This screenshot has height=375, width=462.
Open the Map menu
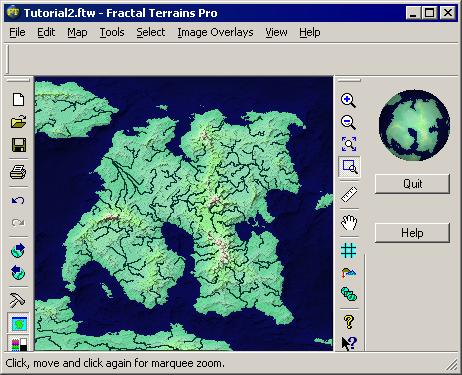coord(77,32)
